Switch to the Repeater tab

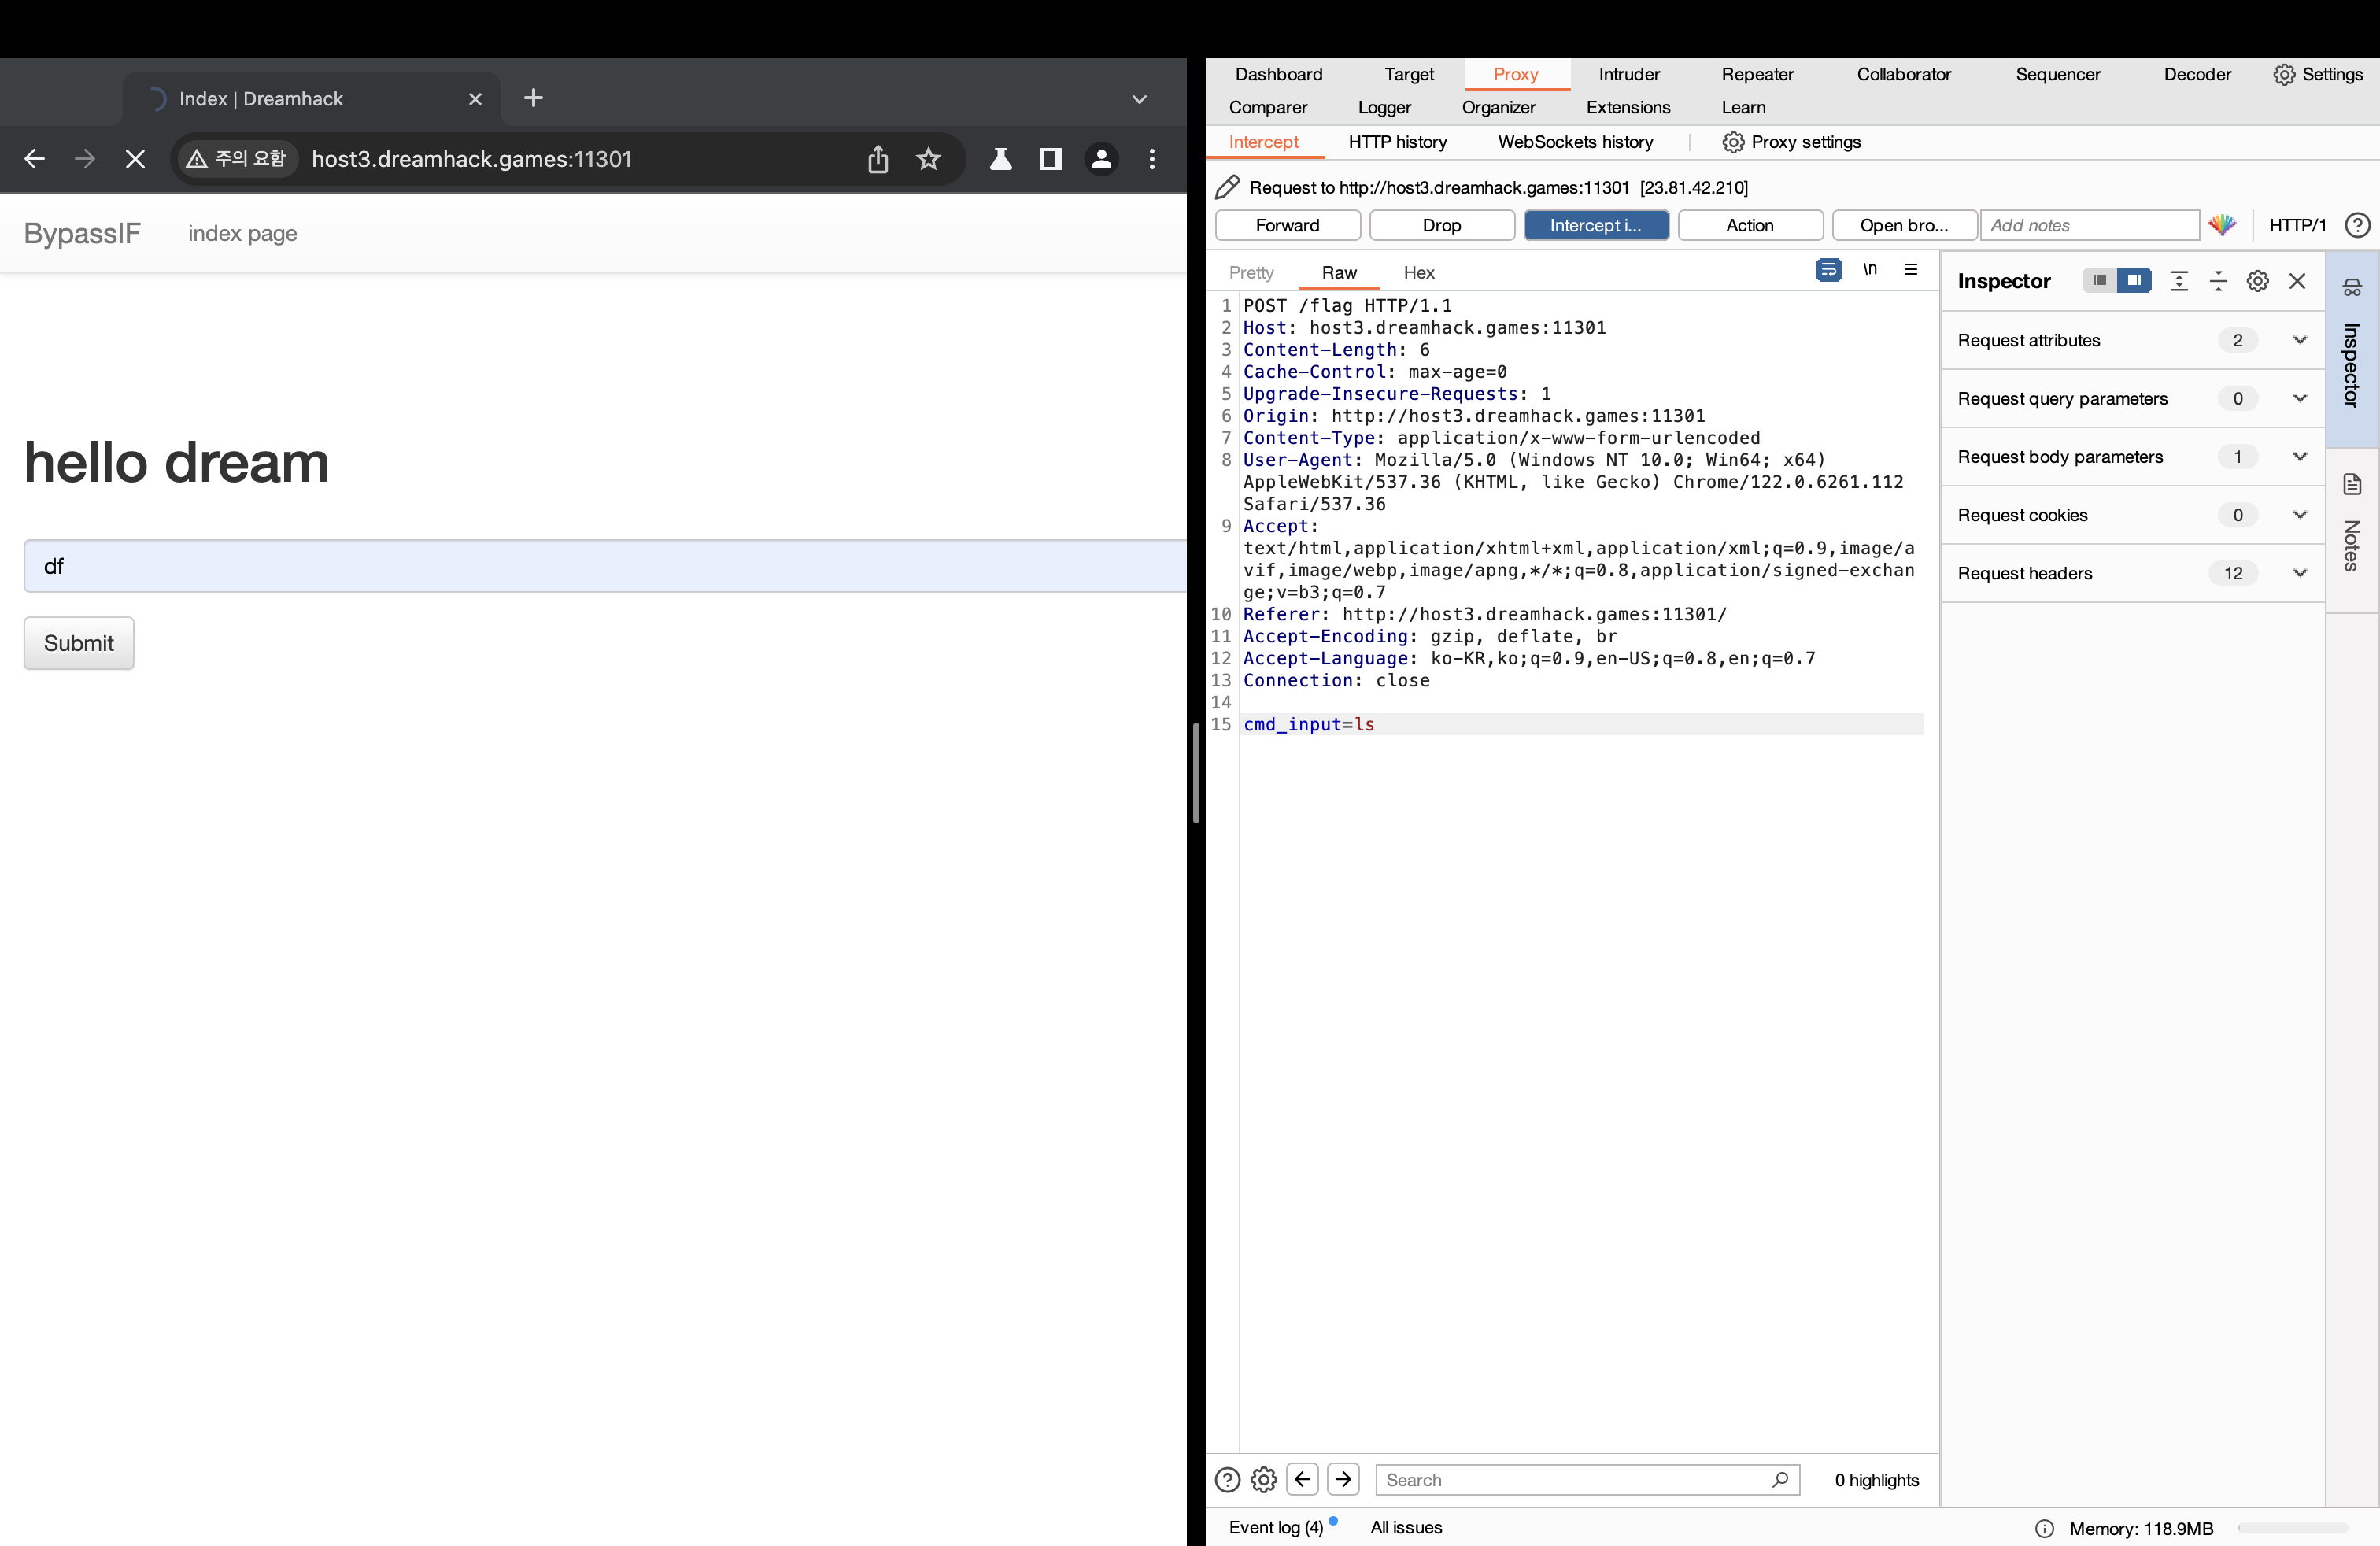point(1757,74)
